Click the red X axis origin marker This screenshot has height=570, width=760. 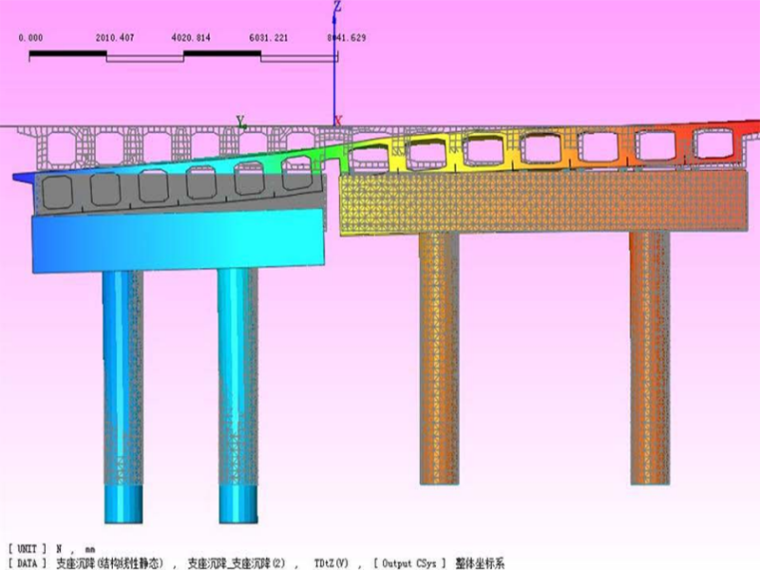[x=338, y=121]
